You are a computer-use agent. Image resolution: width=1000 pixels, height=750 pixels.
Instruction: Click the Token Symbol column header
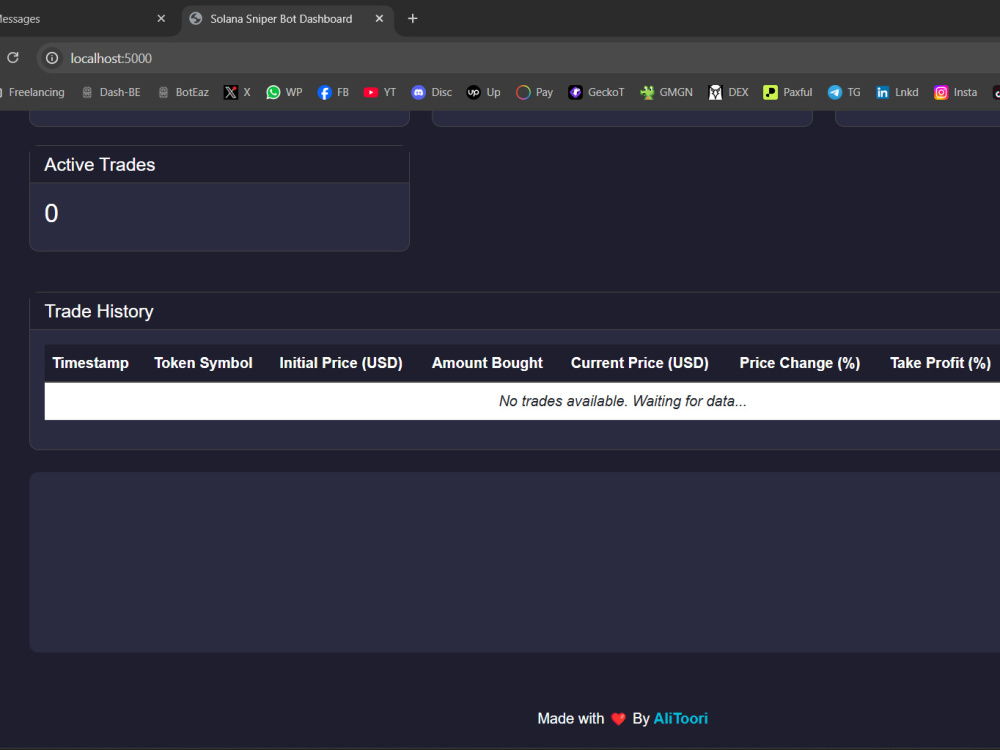203,363
